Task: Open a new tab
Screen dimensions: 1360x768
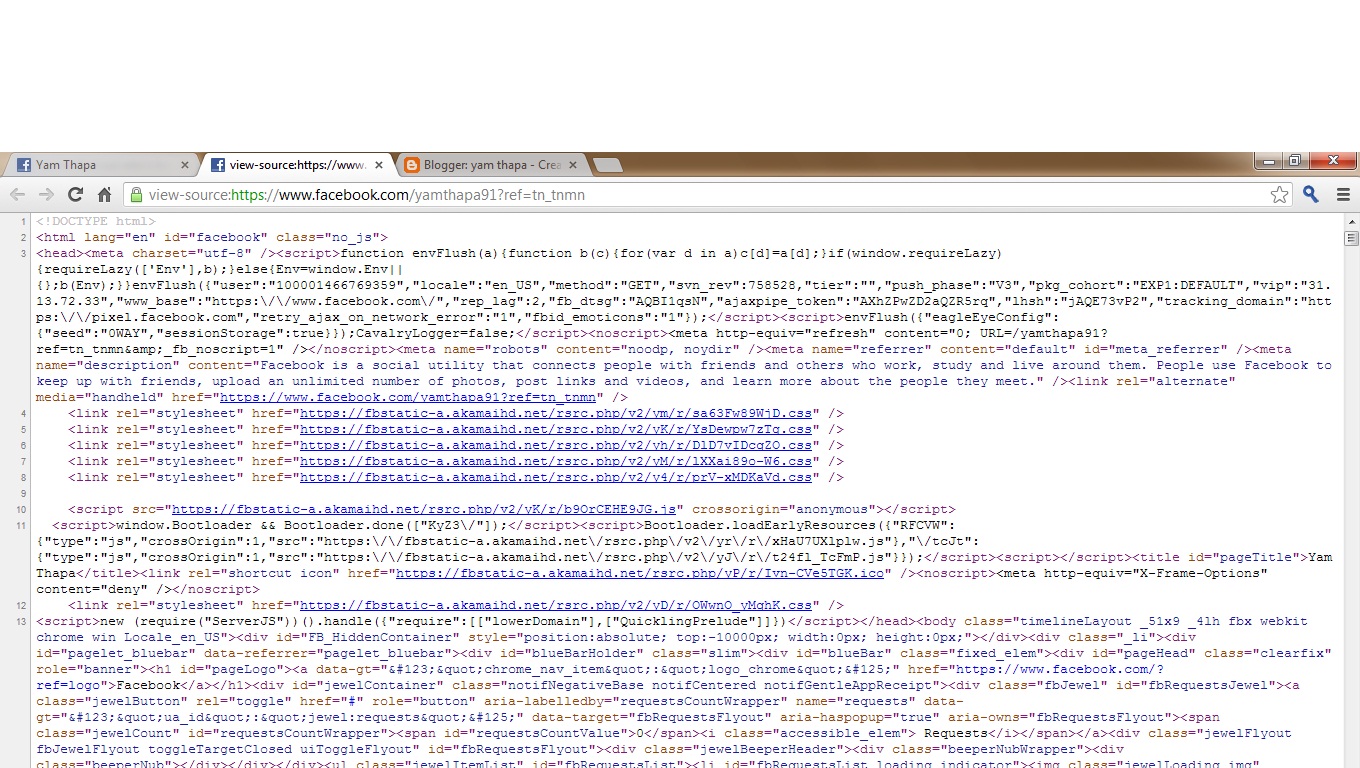Action: pyautogui.click(x=607, y=165)
